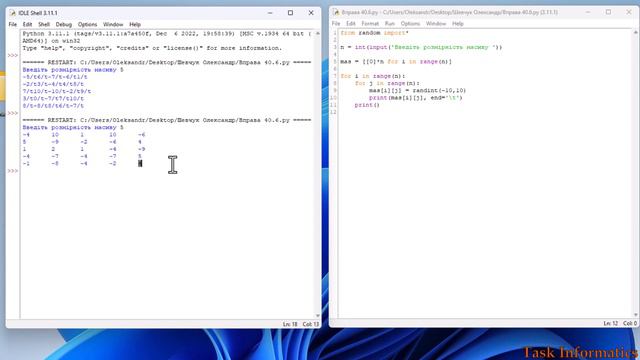Open Run menu in editor window
The width and height of the screenshot is (640, 360).
(390, 24)
